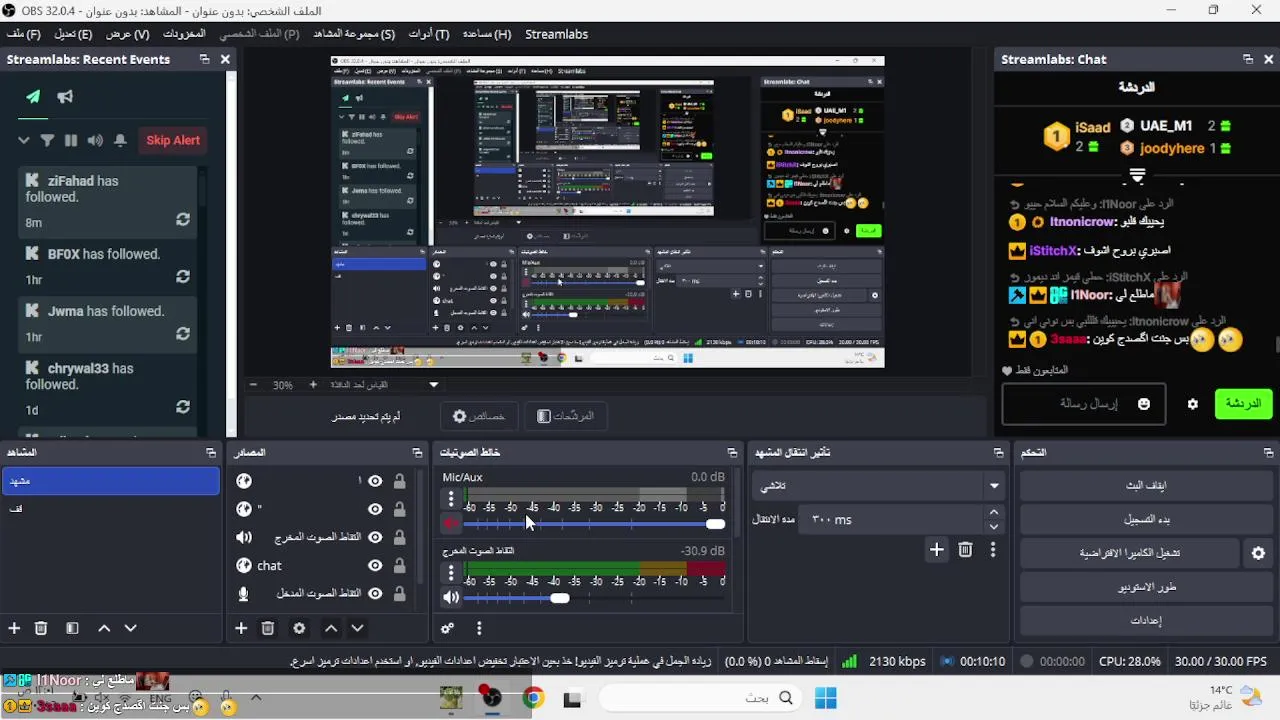Open desktop audio channel options three-dots

coord(451,573)
